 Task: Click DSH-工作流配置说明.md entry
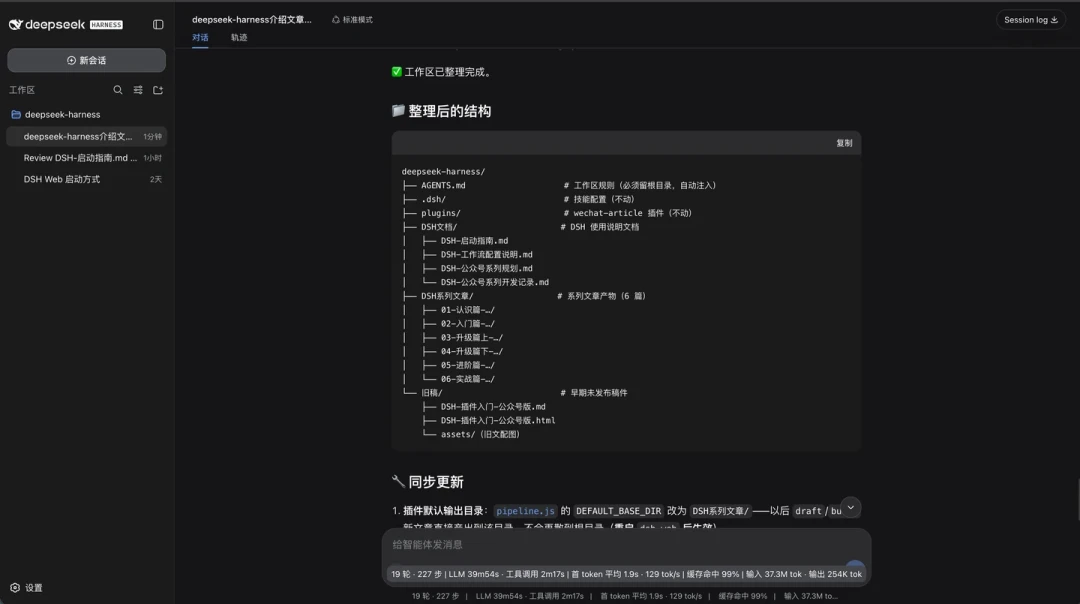(486, 255)
